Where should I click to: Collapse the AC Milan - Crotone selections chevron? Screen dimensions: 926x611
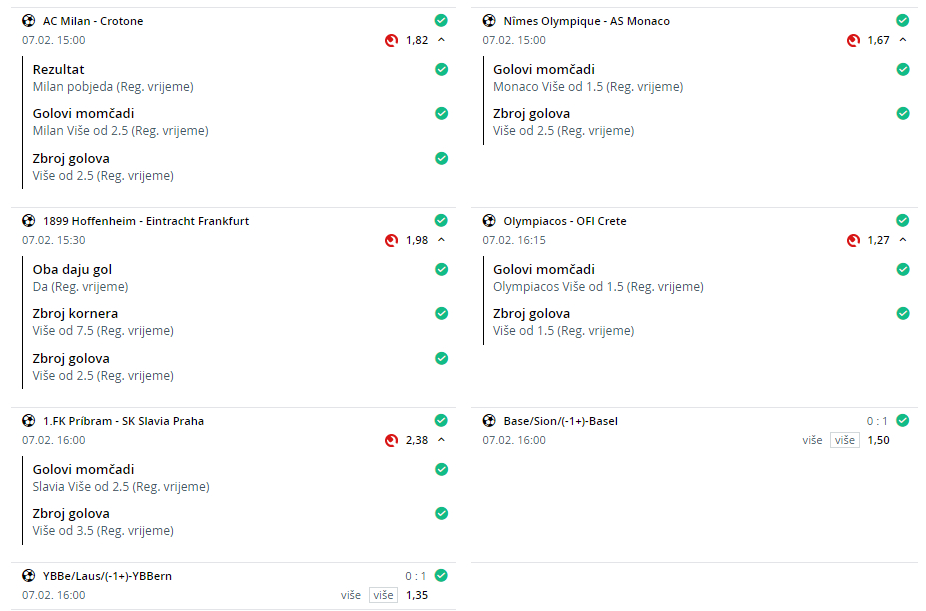point(441,40)
